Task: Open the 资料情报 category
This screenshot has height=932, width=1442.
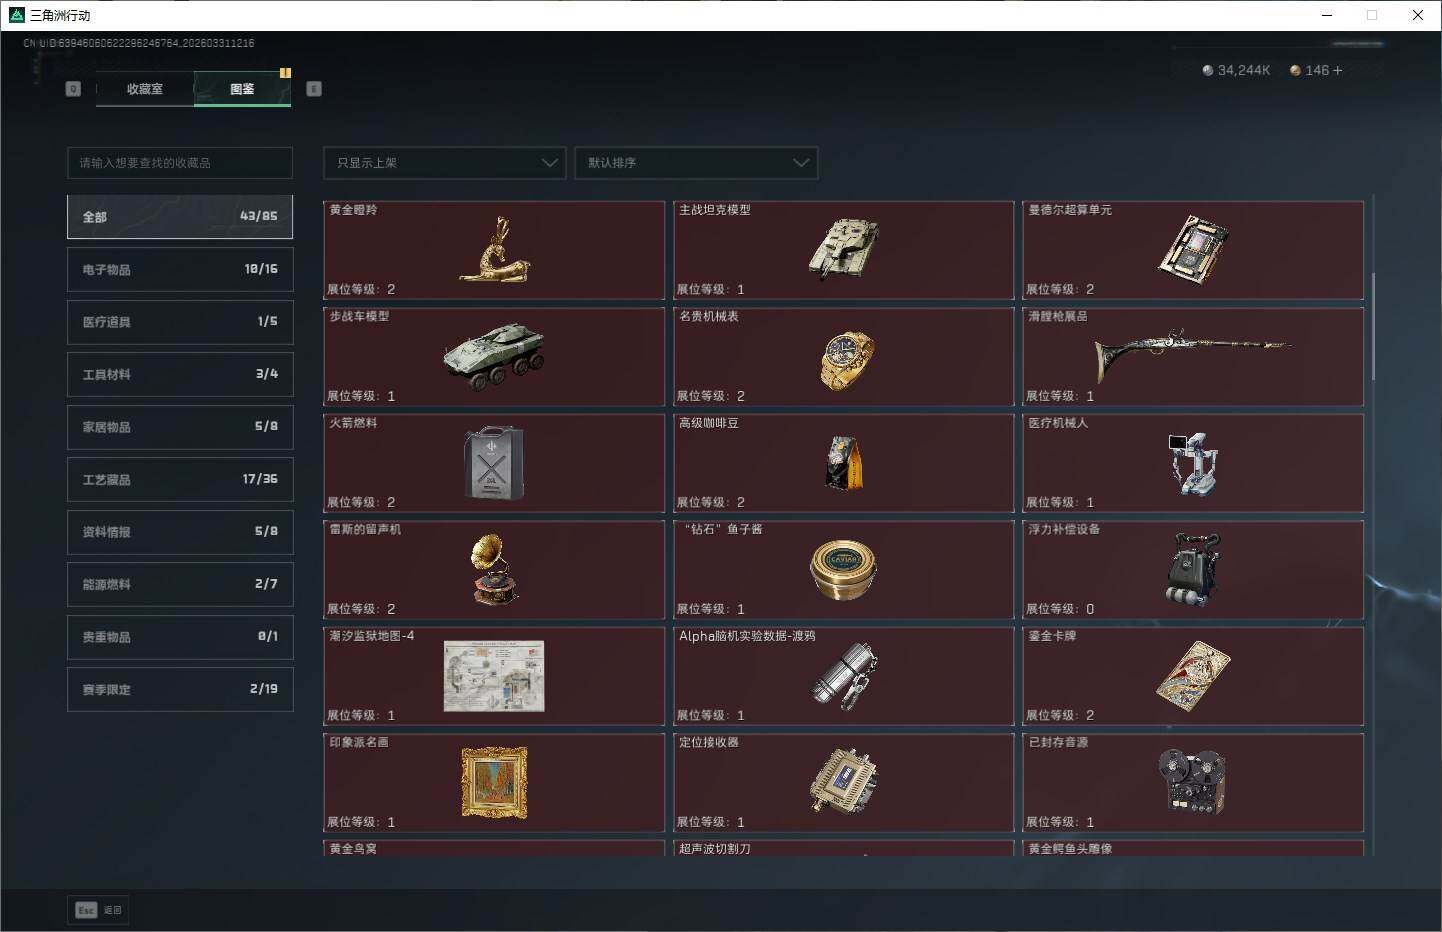Action: [180, 532]
